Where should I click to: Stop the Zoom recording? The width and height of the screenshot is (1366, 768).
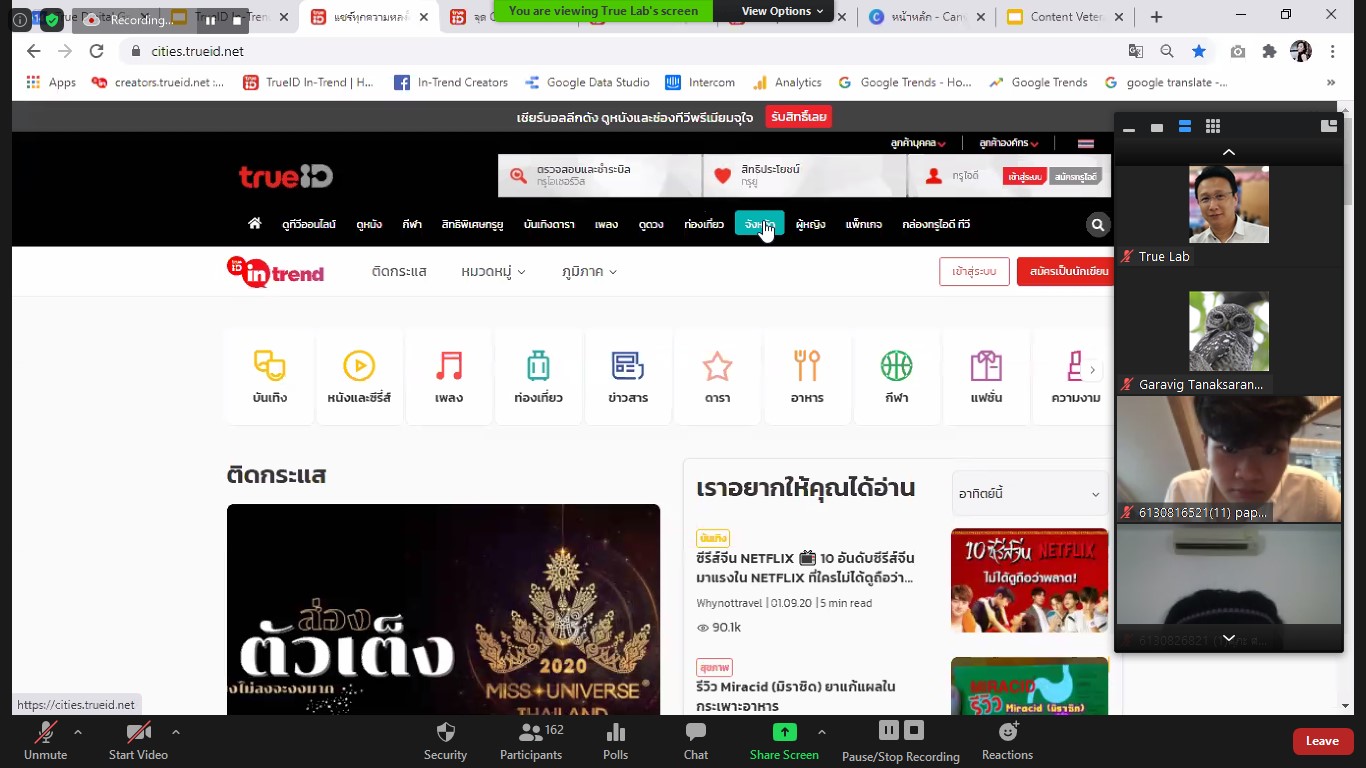914,731
